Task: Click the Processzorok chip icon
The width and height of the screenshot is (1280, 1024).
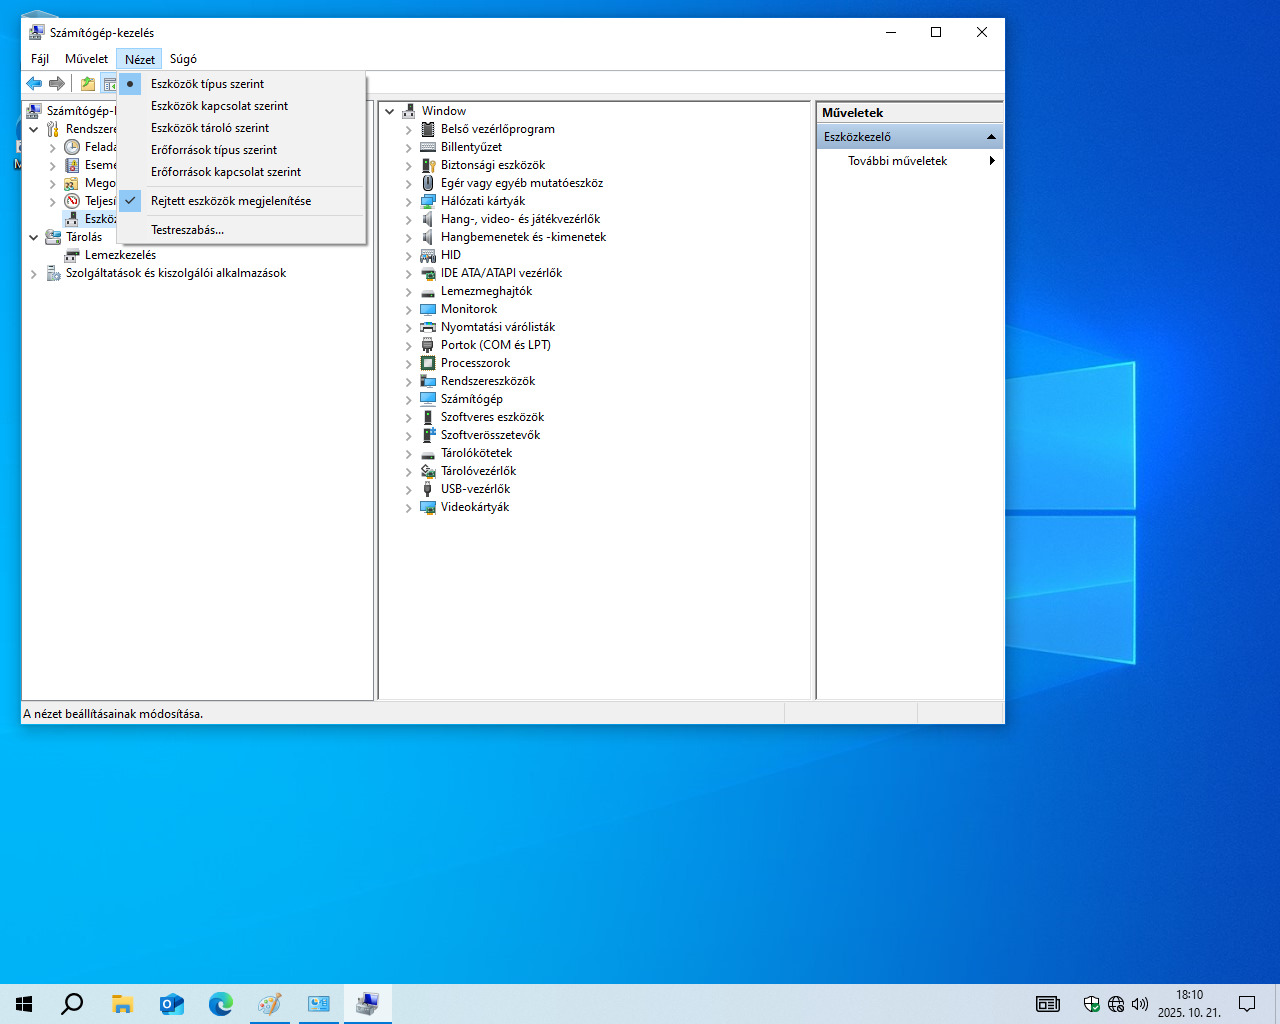Action: point(428,363)
